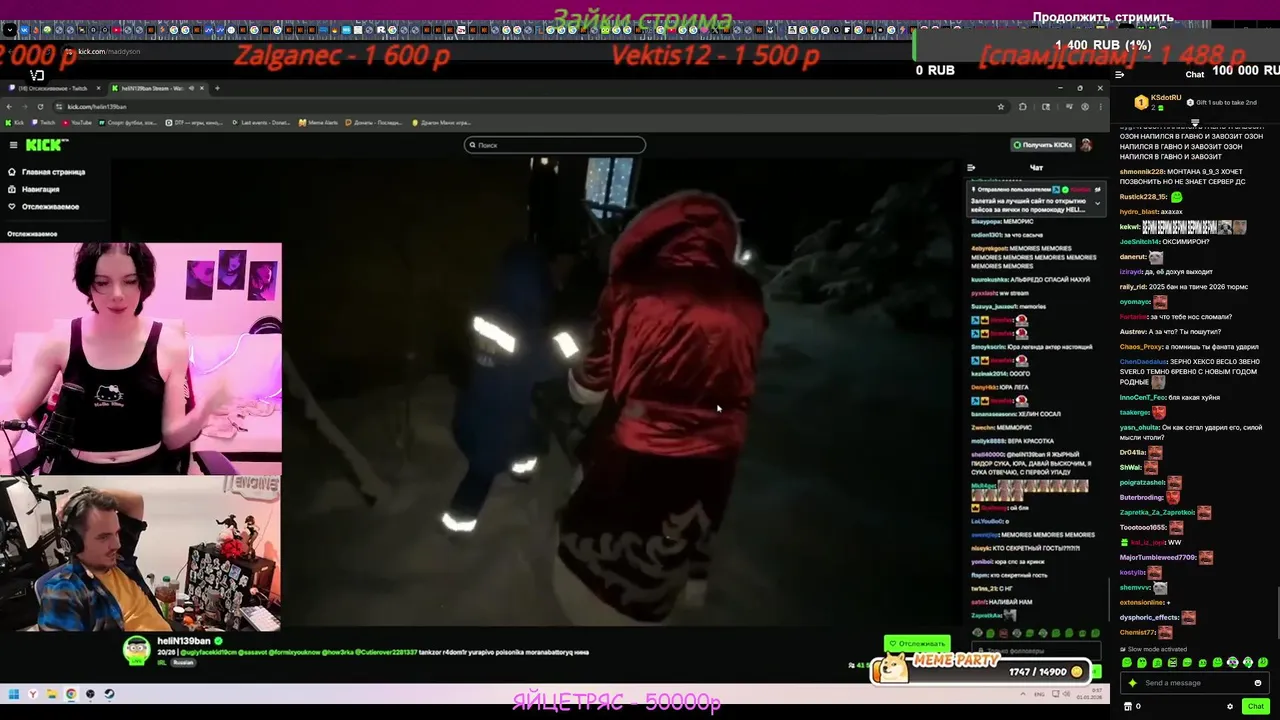This screenshot has width=1280, height=720.
Task: Click the helIN139ban streamer avatar
Action: [136, 650]
